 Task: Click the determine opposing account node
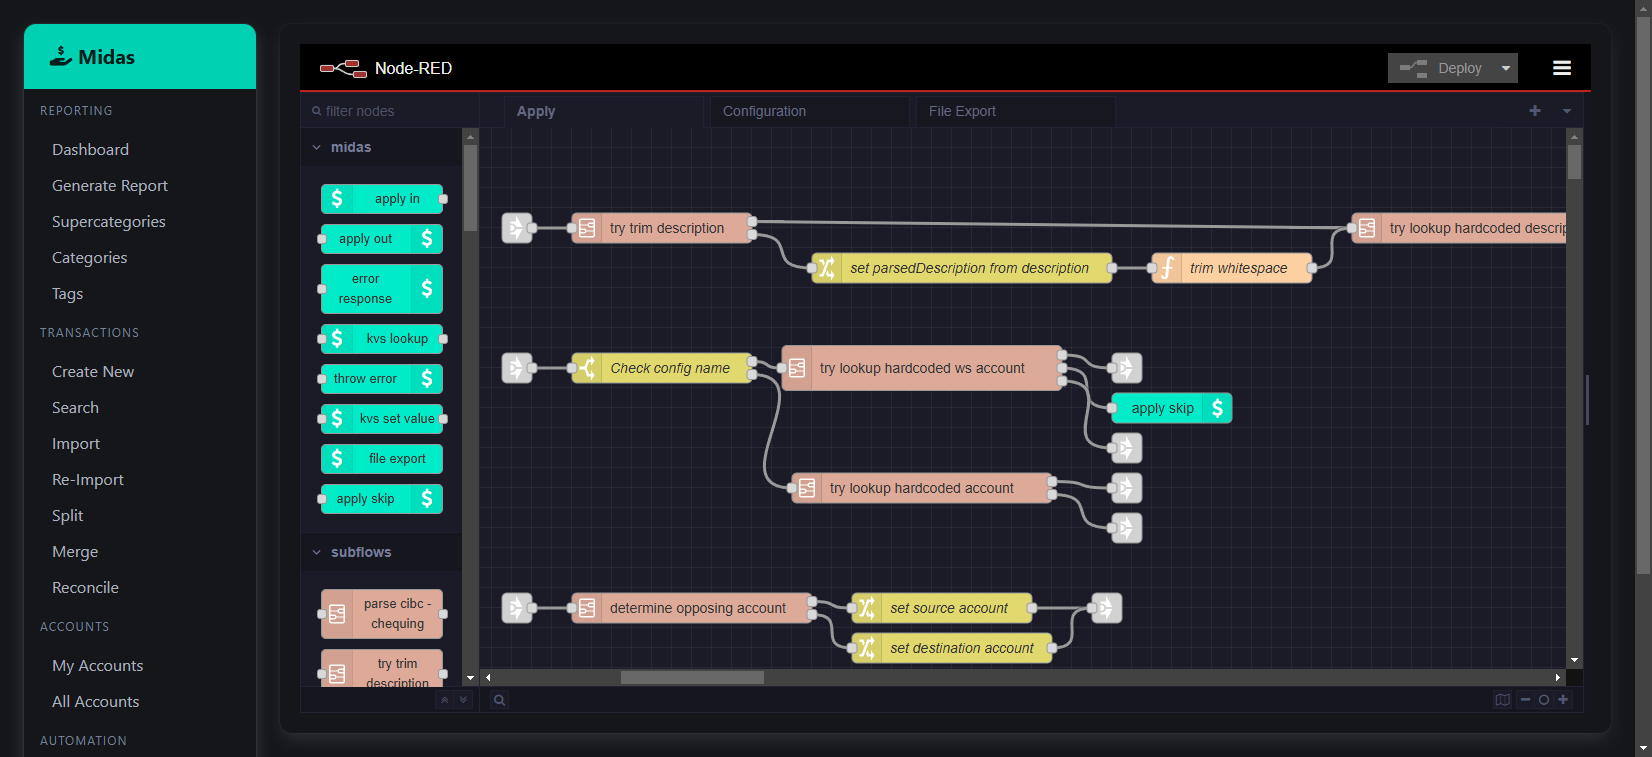pyautogui.click(x=692, y=608)
